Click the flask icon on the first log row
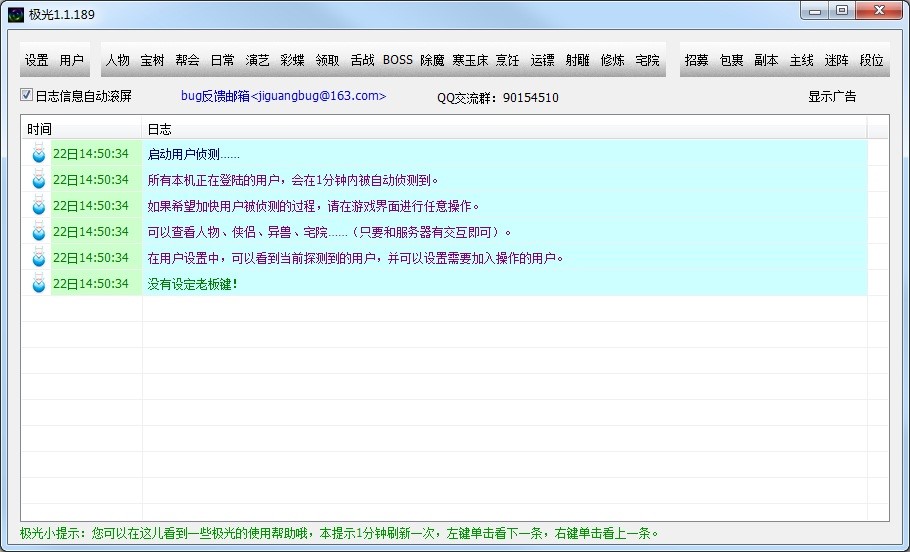The height and width of the screenshot is (552, 910). pos(38,154)
